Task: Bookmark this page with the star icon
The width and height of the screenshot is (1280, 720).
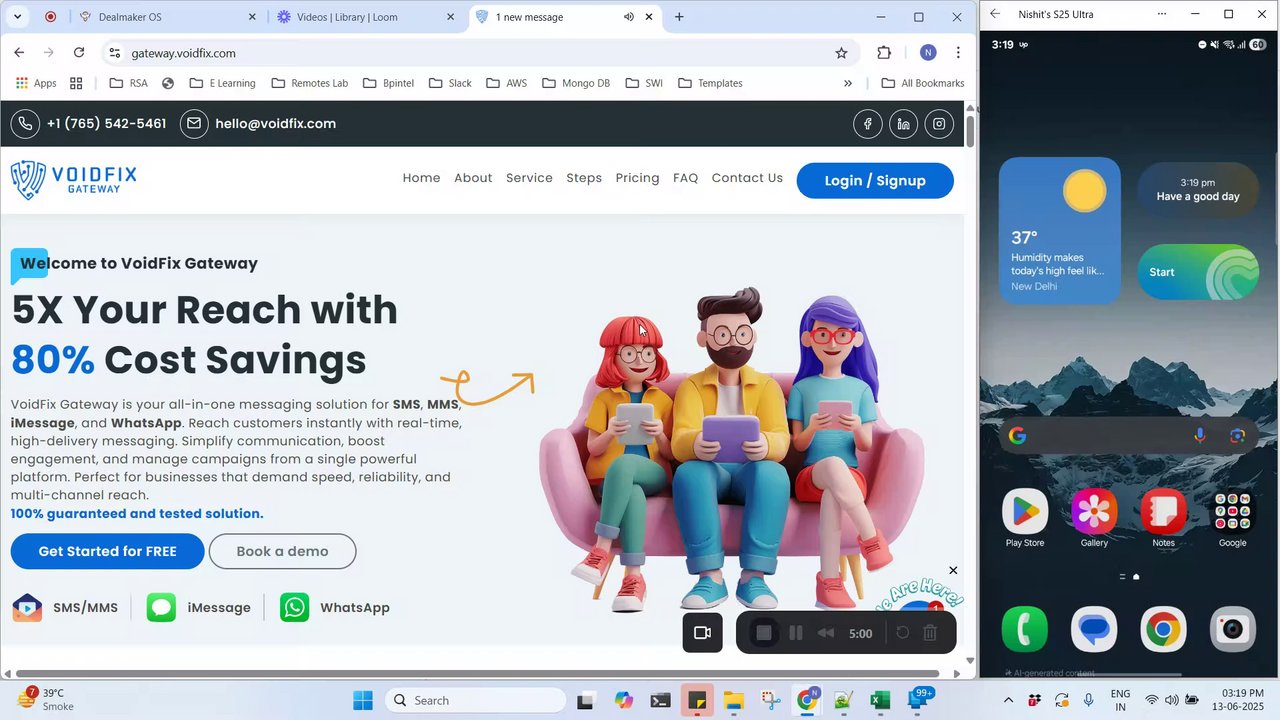Action: pyautogui.click(x=841, y=53)
